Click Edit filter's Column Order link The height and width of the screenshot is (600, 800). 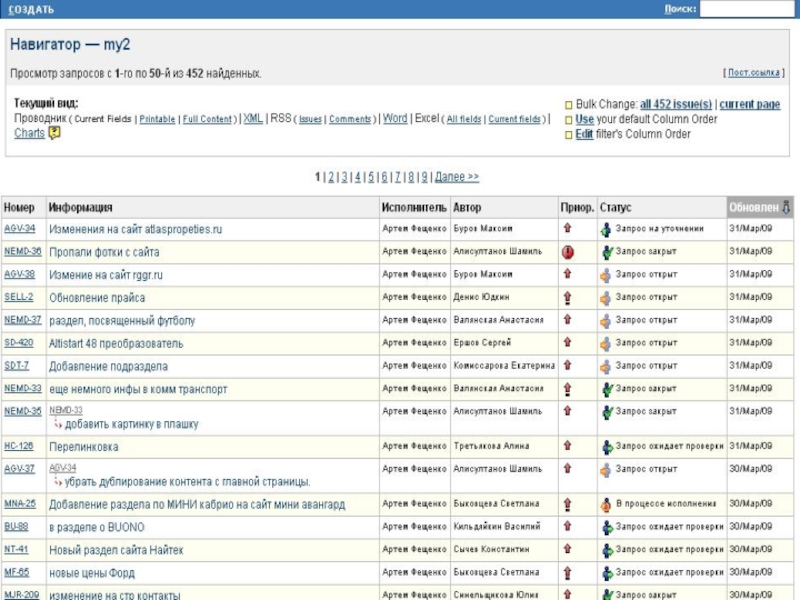(584, 134)
